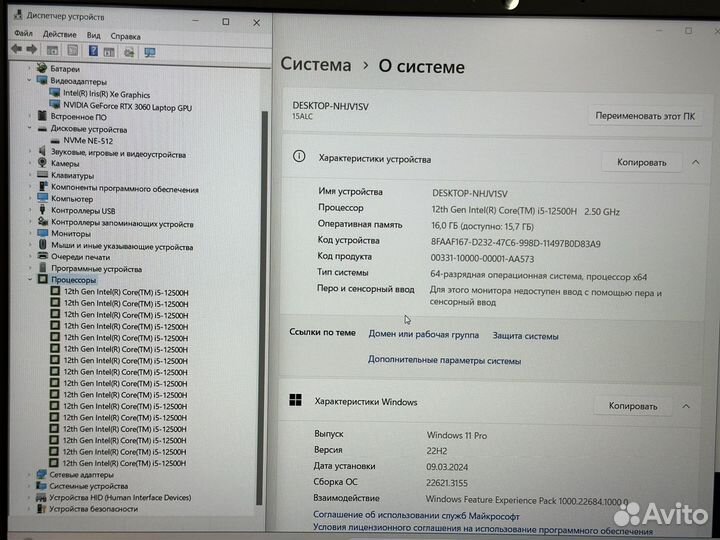Viewport: 720px width, 540px height.
Task: Click Копировать next to Характеристики Windows
Action: [x=633, y=406]
